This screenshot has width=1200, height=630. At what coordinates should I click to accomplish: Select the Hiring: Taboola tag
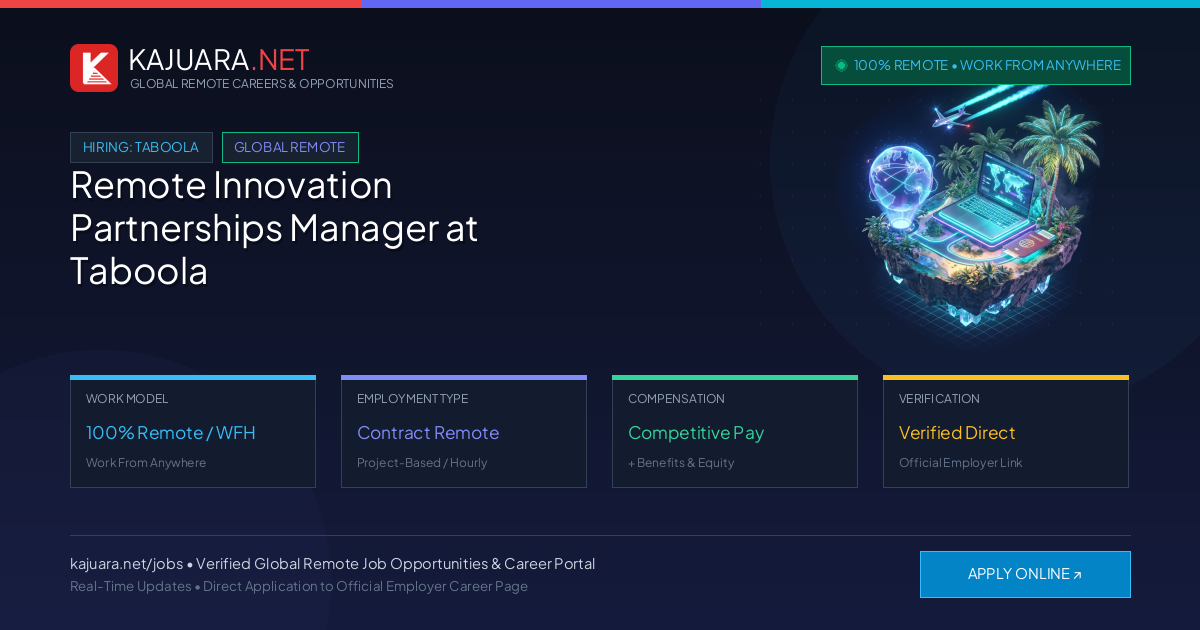click(141, 147)
